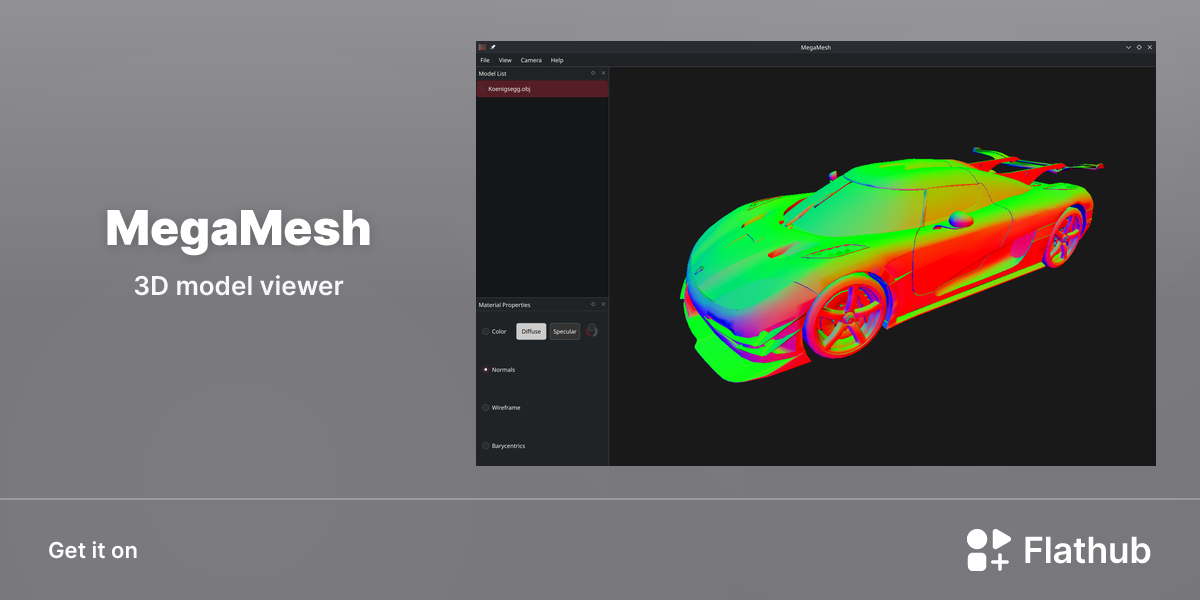Click the pin icon in the title bar

click(493, 47)
